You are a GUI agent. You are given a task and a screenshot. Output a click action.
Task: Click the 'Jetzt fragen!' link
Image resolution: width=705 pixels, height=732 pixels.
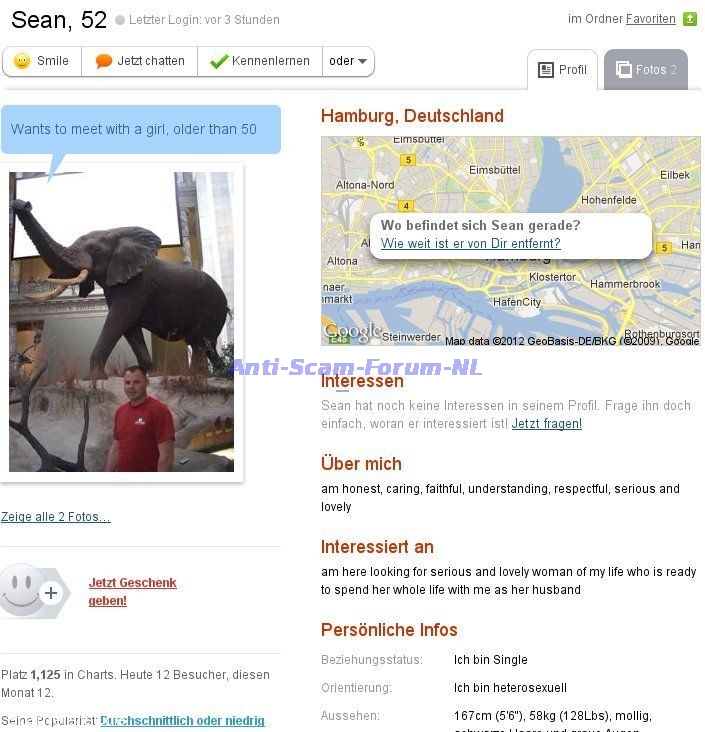click(x=547, y=424)
